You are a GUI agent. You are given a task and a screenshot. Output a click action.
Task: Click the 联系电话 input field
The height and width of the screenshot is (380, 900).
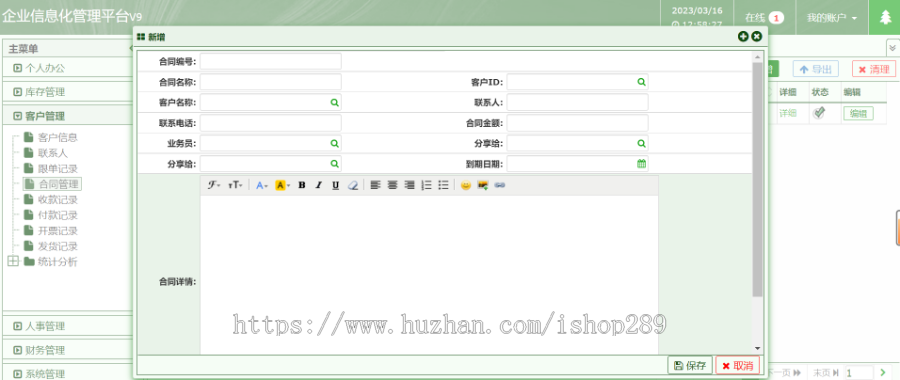(x=270, y=123)
